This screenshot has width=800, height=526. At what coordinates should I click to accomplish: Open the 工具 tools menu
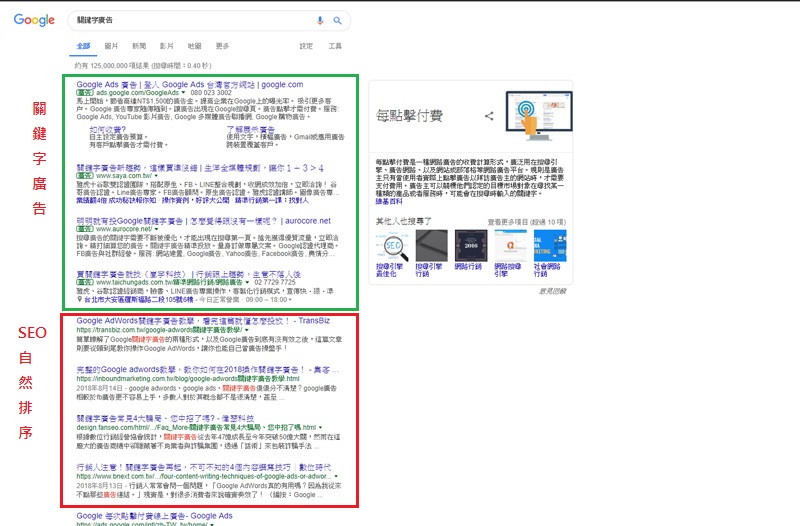[335, 46]
